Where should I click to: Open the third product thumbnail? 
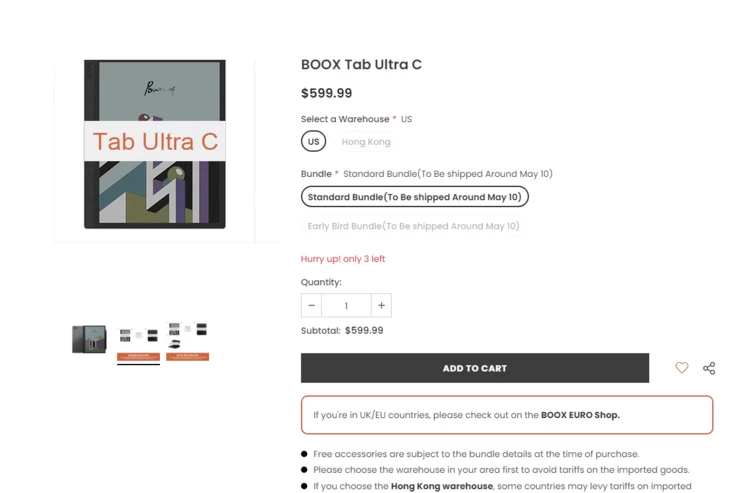[188, 341]
